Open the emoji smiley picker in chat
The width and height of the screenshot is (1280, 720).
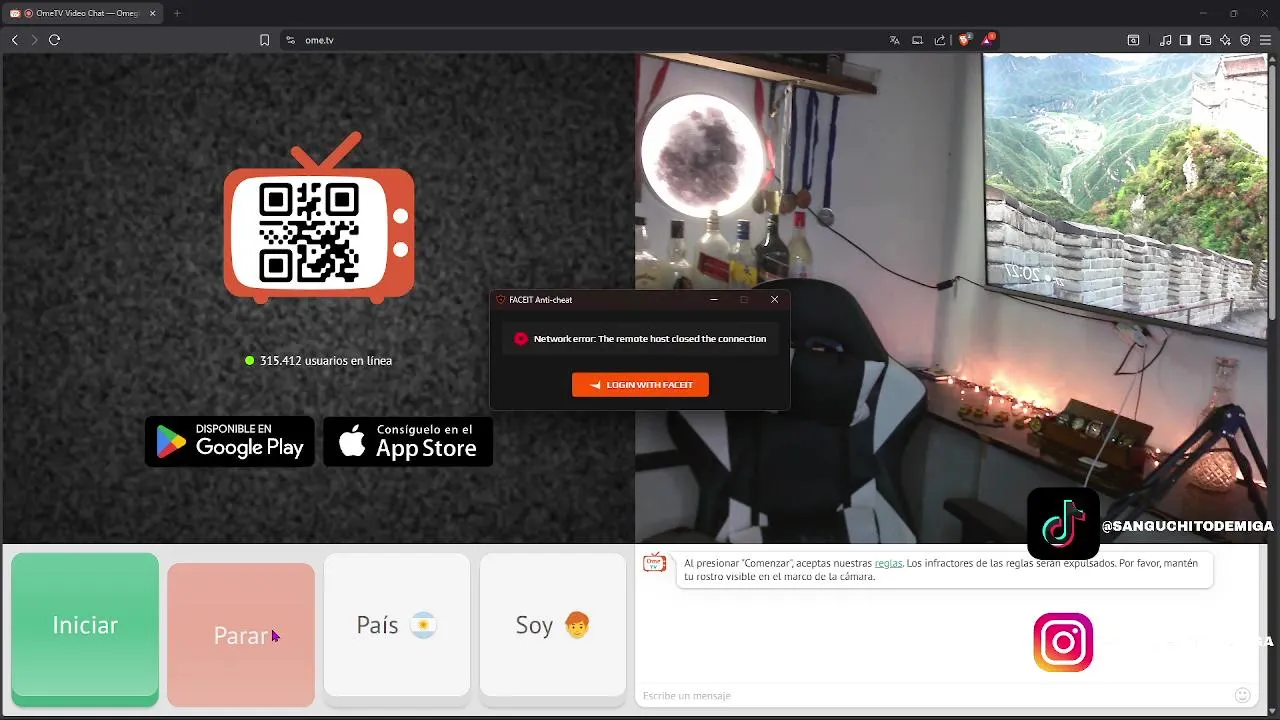[1243, 695]
